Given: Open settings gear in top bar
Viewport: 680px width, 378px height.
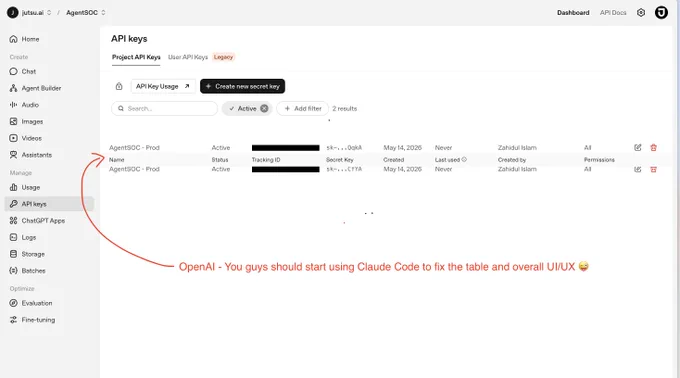Looking at the screenshot, I should click(641, 13).
